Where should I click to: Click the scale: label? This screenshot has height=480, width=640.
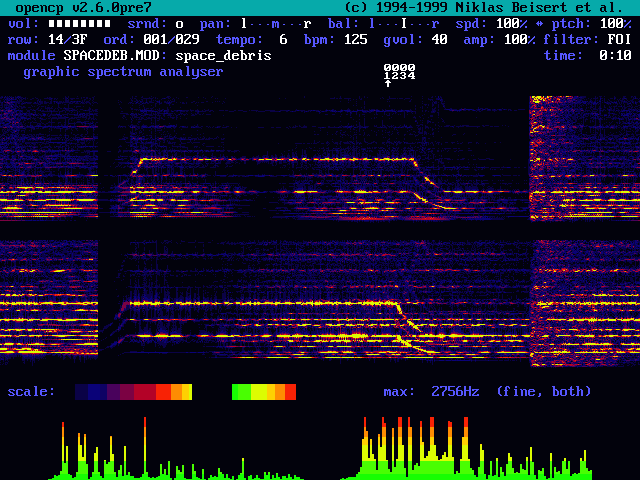pyautogui.click(x=31, y=392)
